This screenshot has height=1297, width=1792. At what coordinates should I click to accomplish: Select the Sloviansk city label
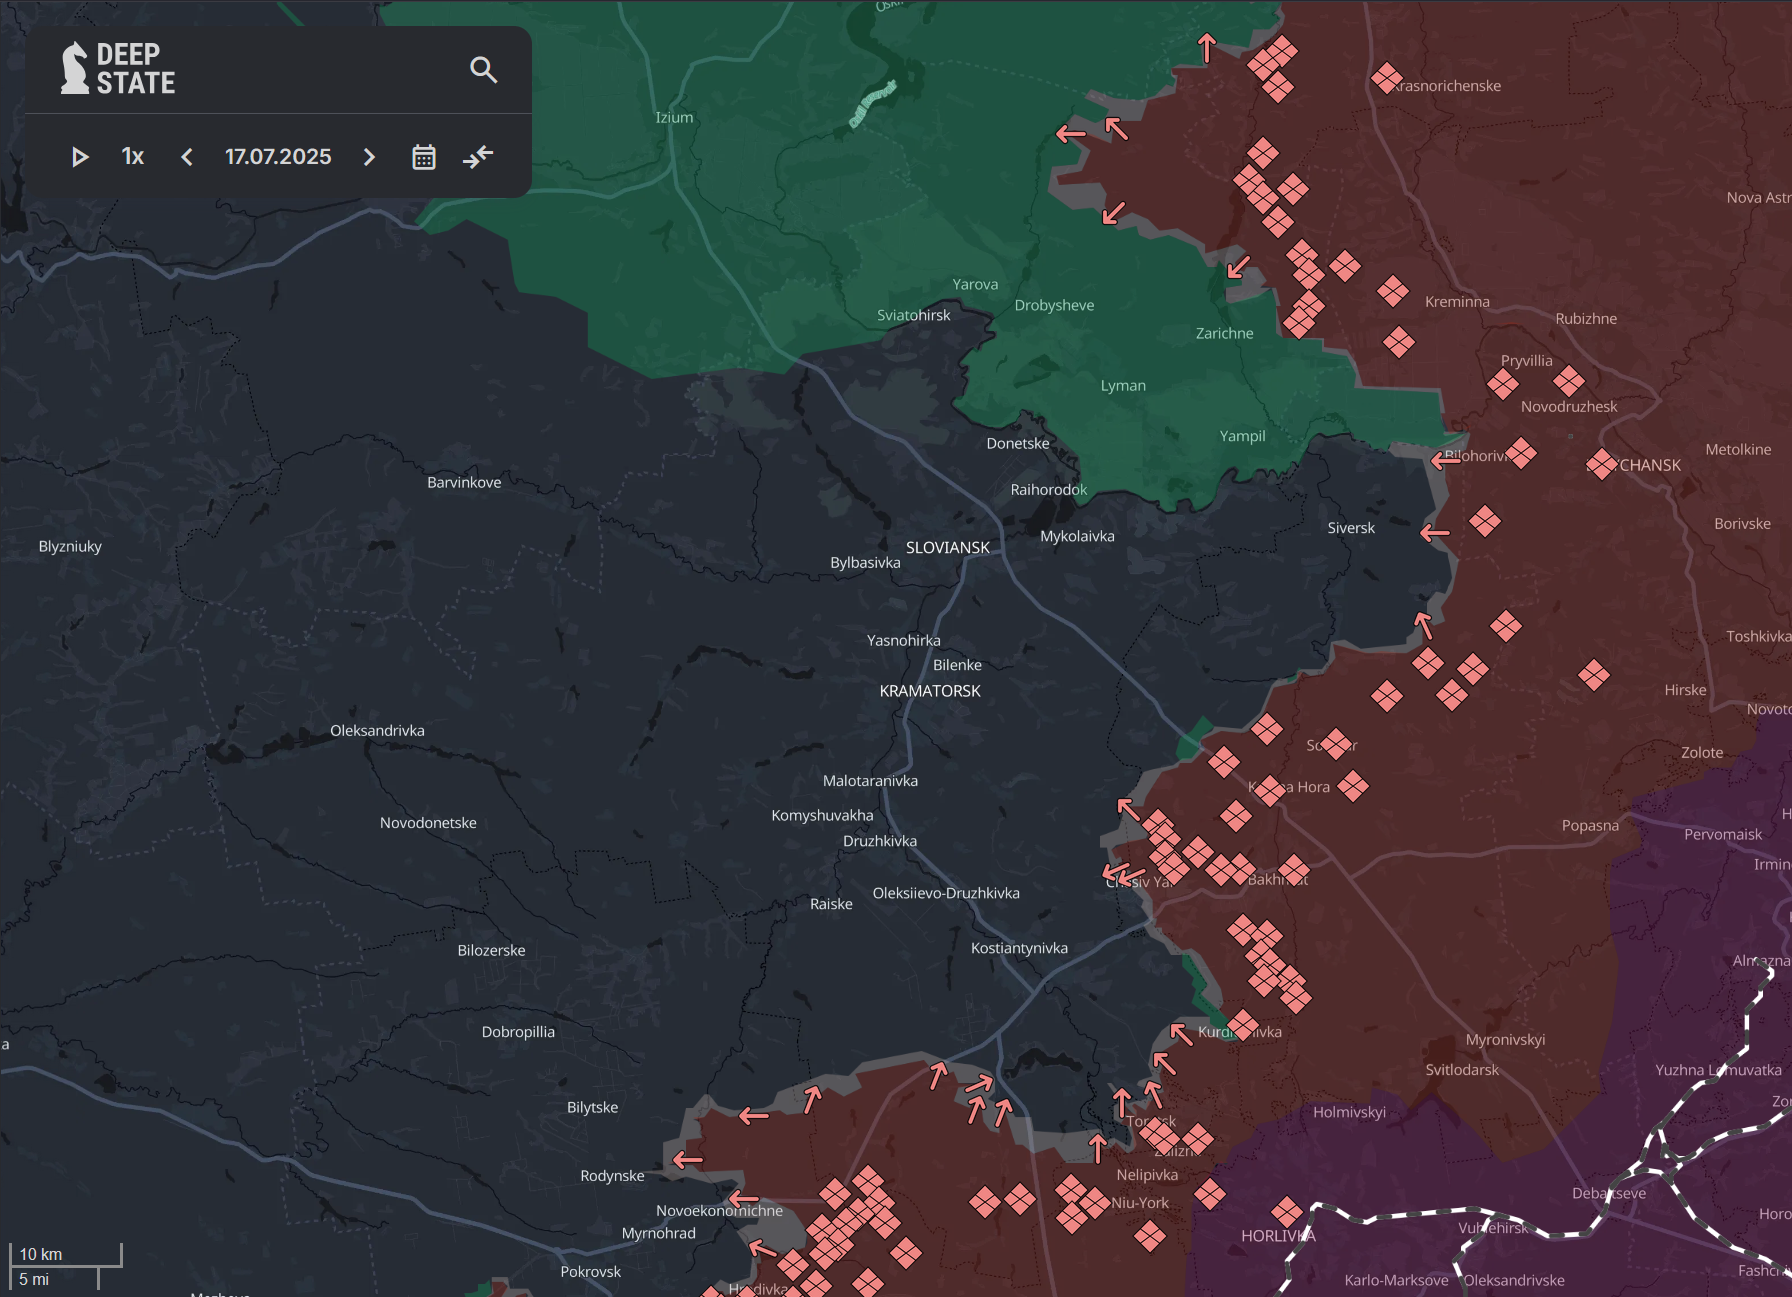pyautogui.click(x=948, y=547)
